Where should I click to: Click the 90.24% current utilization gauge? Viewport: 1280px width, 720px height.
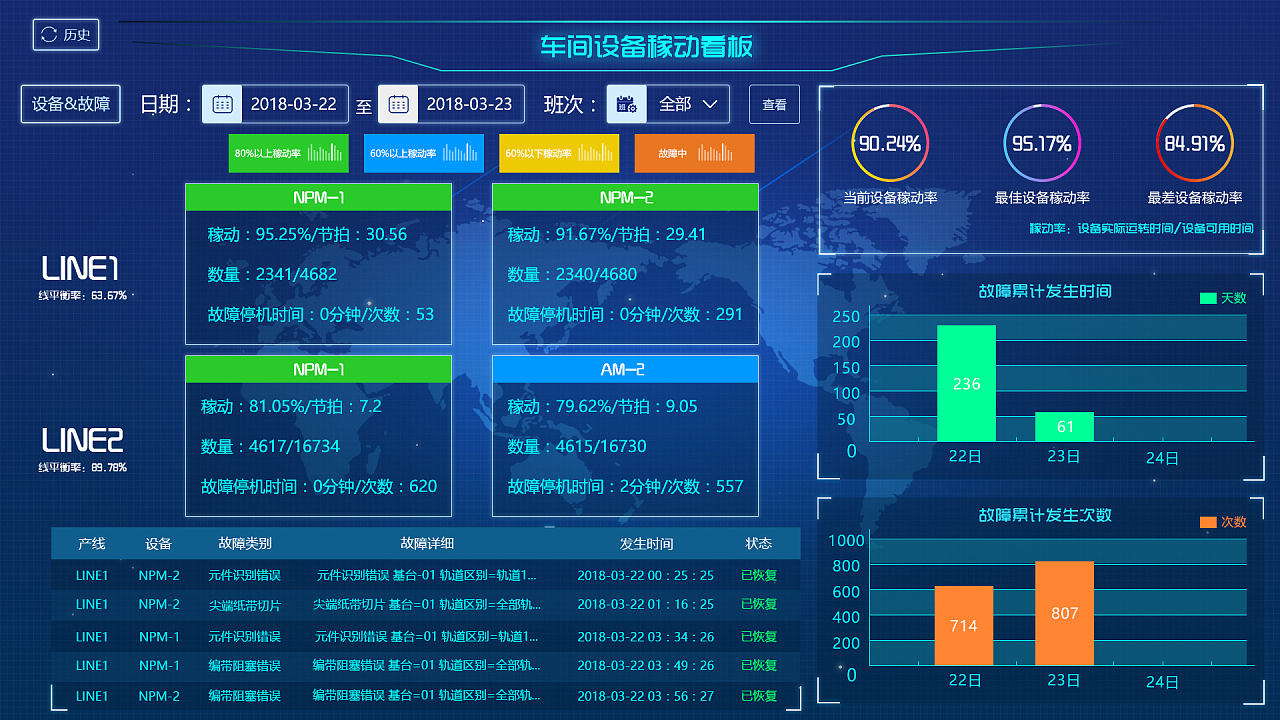(890, 144)
